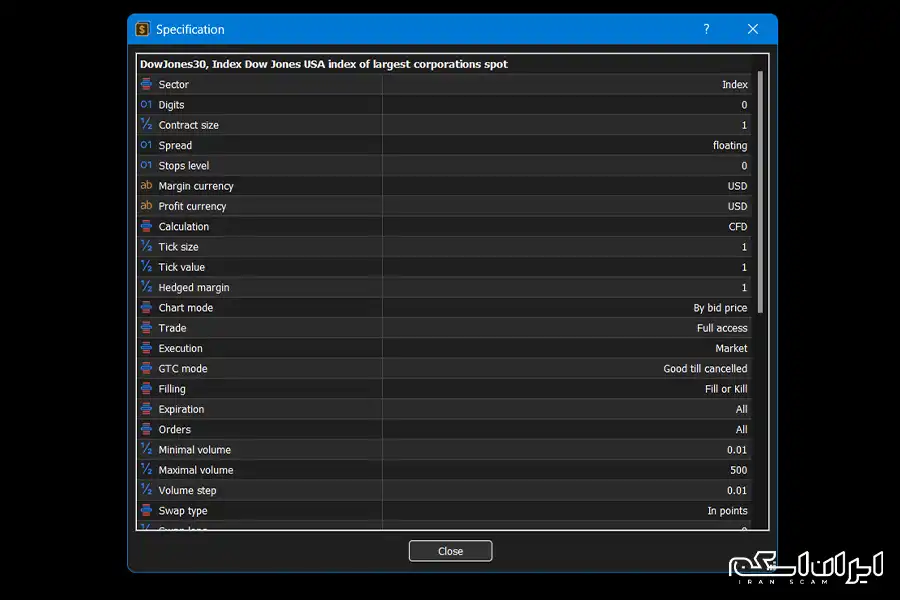Viewport: 900px width, 600px height.
Task: Select the Tick value label
Action: [x=181, y=267]
